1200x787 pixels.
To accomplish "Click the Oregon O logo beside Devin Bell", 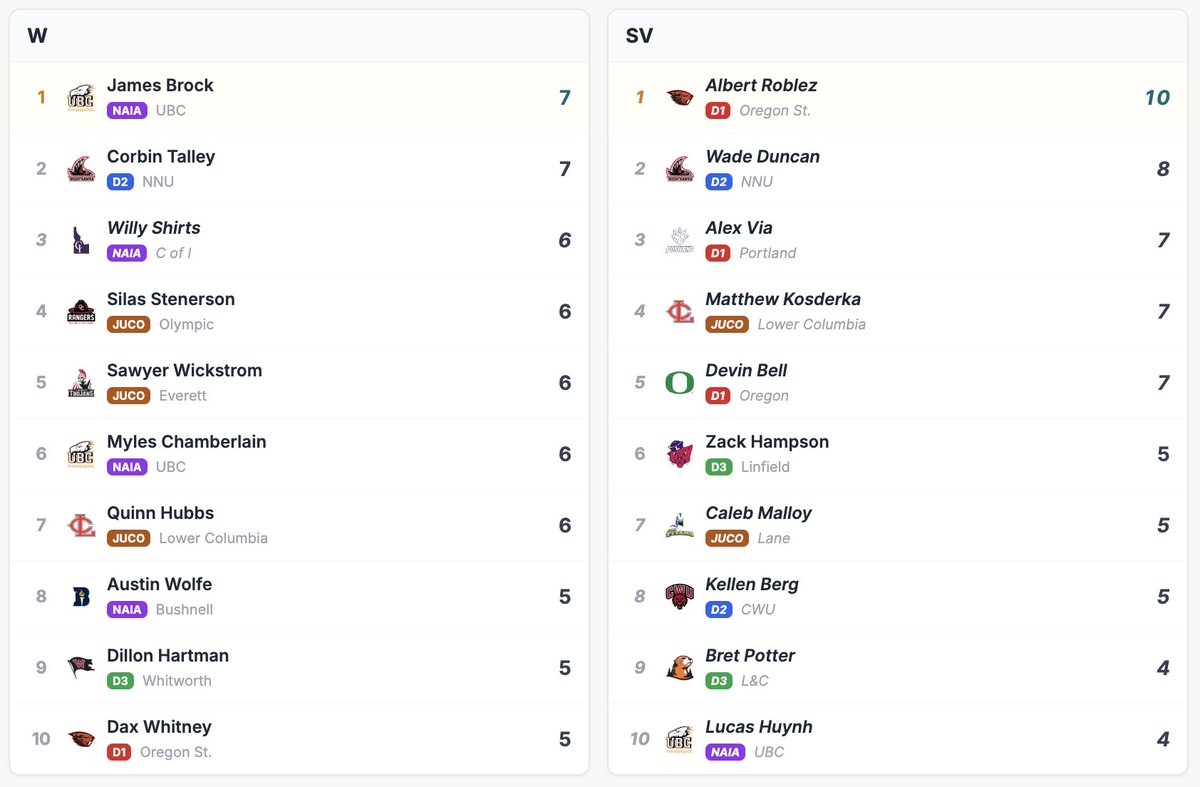I will tap(679, 383).
